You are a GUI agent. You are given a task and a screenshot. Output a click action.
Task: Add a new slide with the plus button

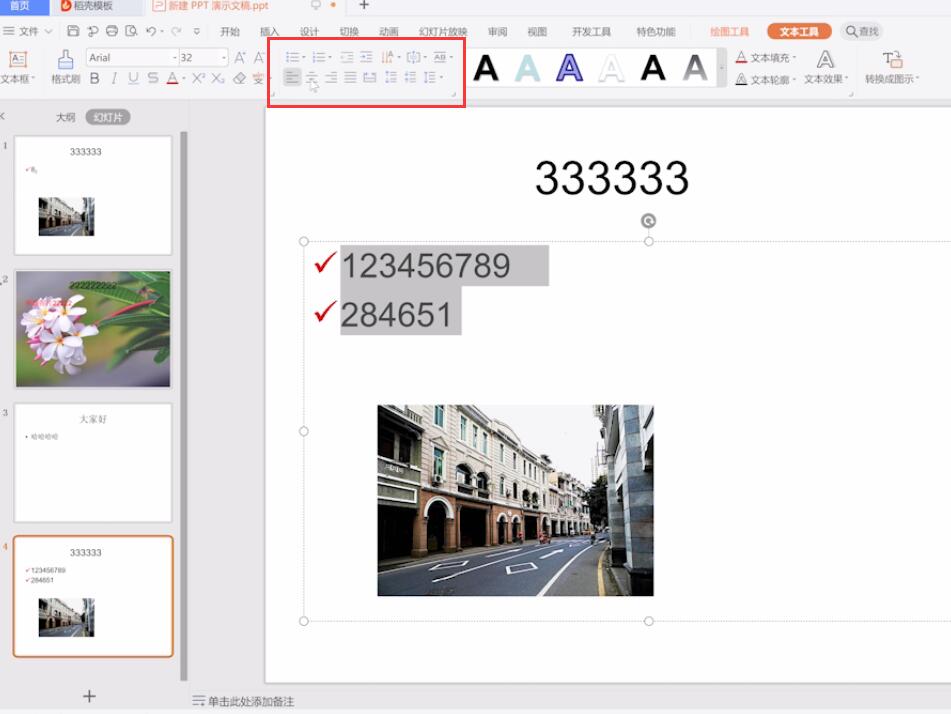[x=89, y=696]
